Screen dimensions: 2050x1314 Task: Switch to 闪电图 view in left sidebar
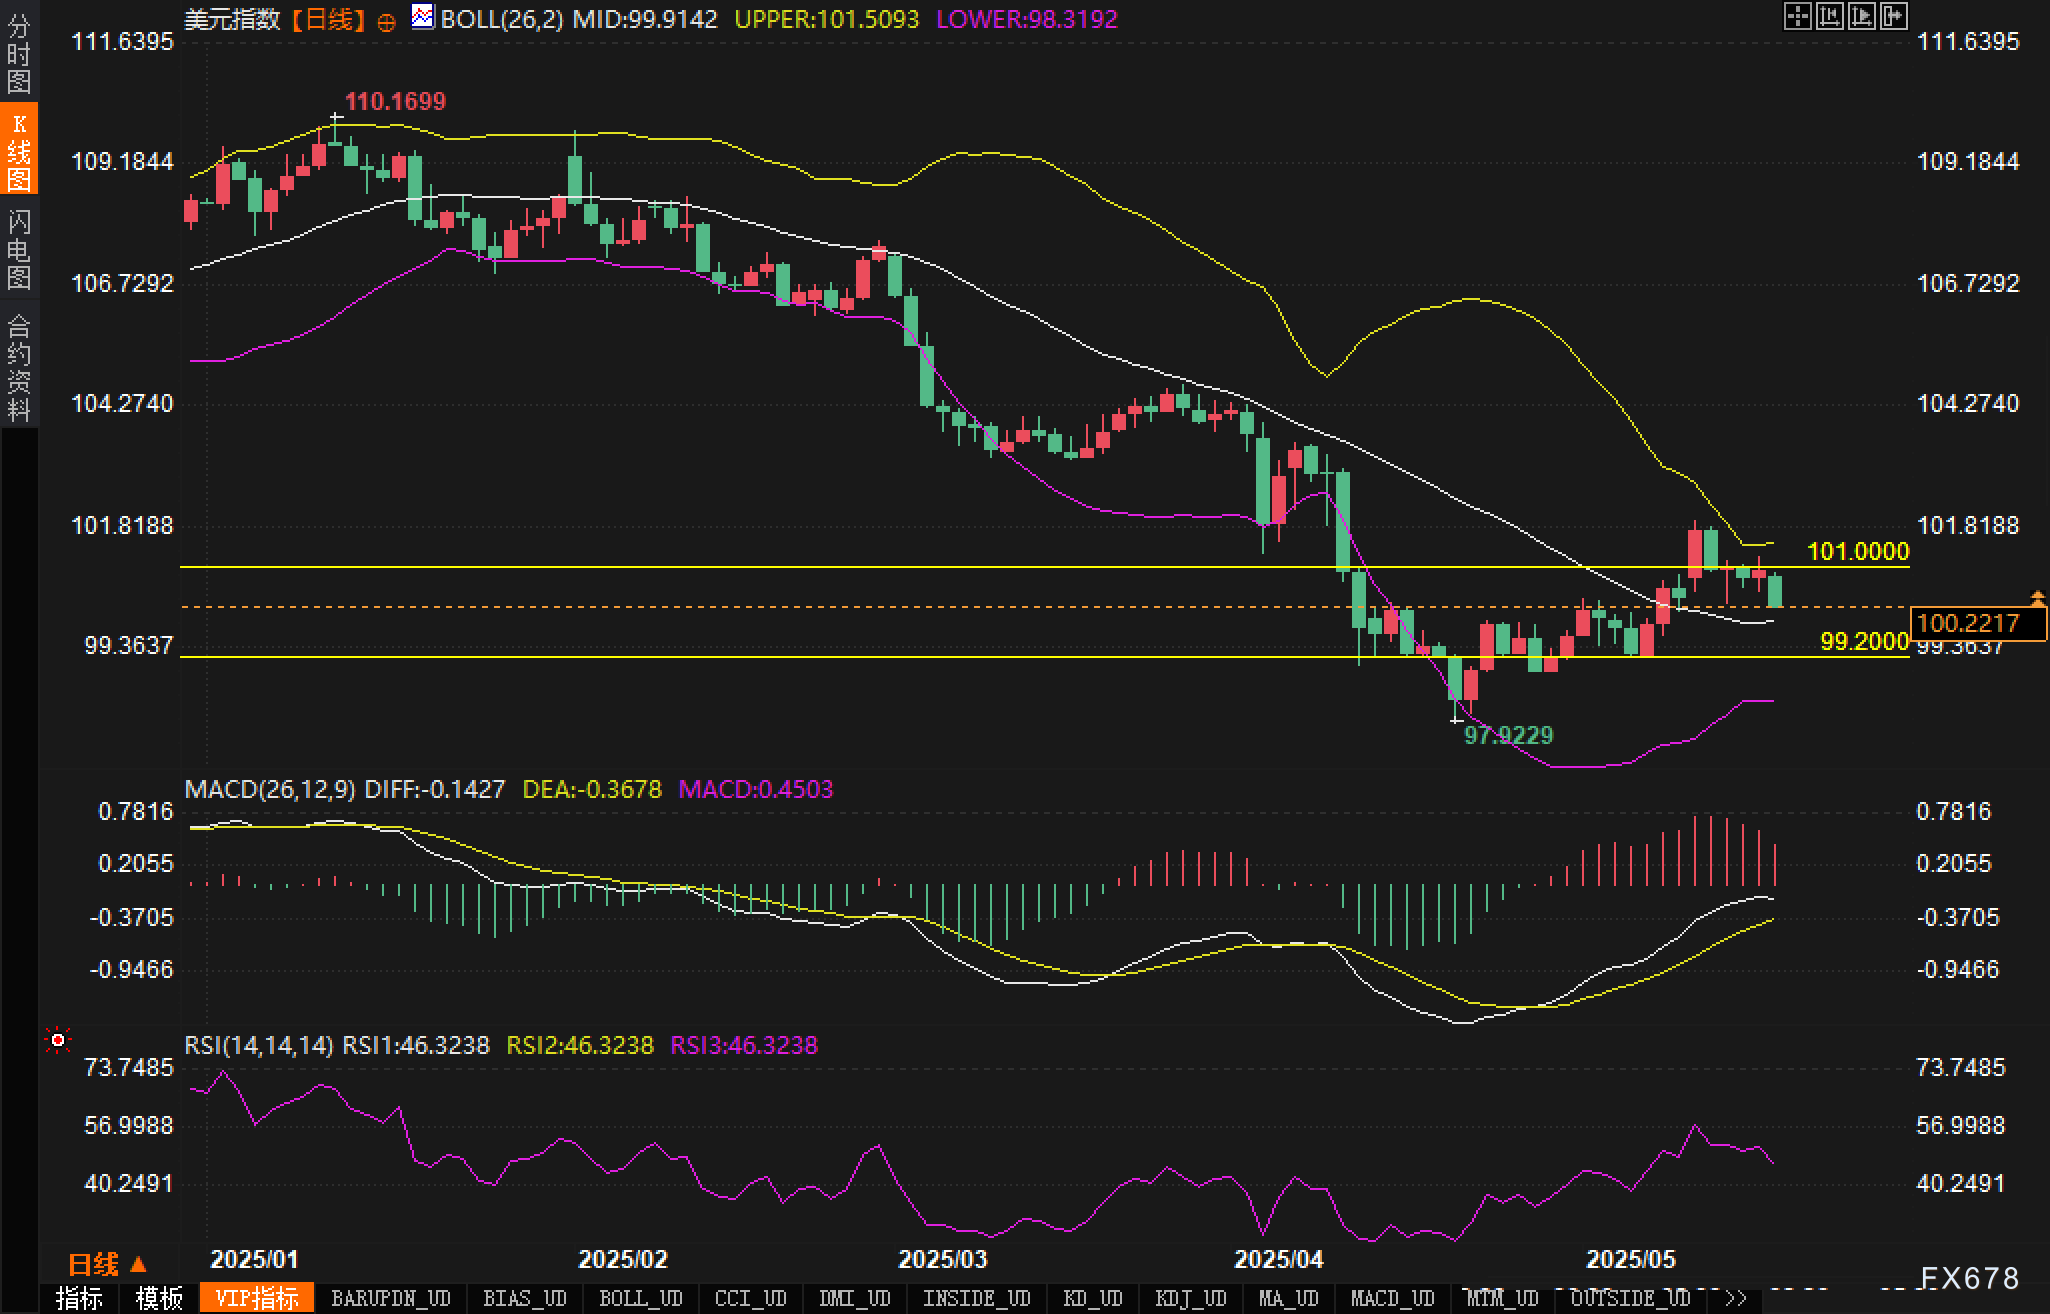coord(18,249)
